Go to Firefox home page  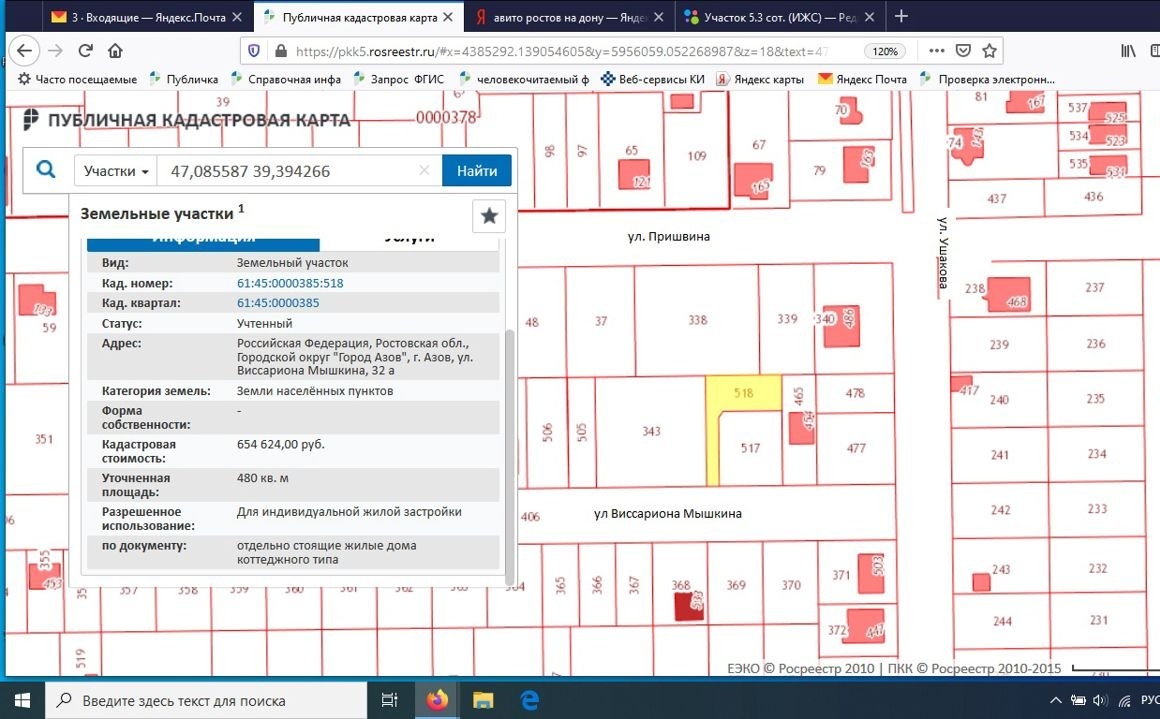(x=115, y=51)
